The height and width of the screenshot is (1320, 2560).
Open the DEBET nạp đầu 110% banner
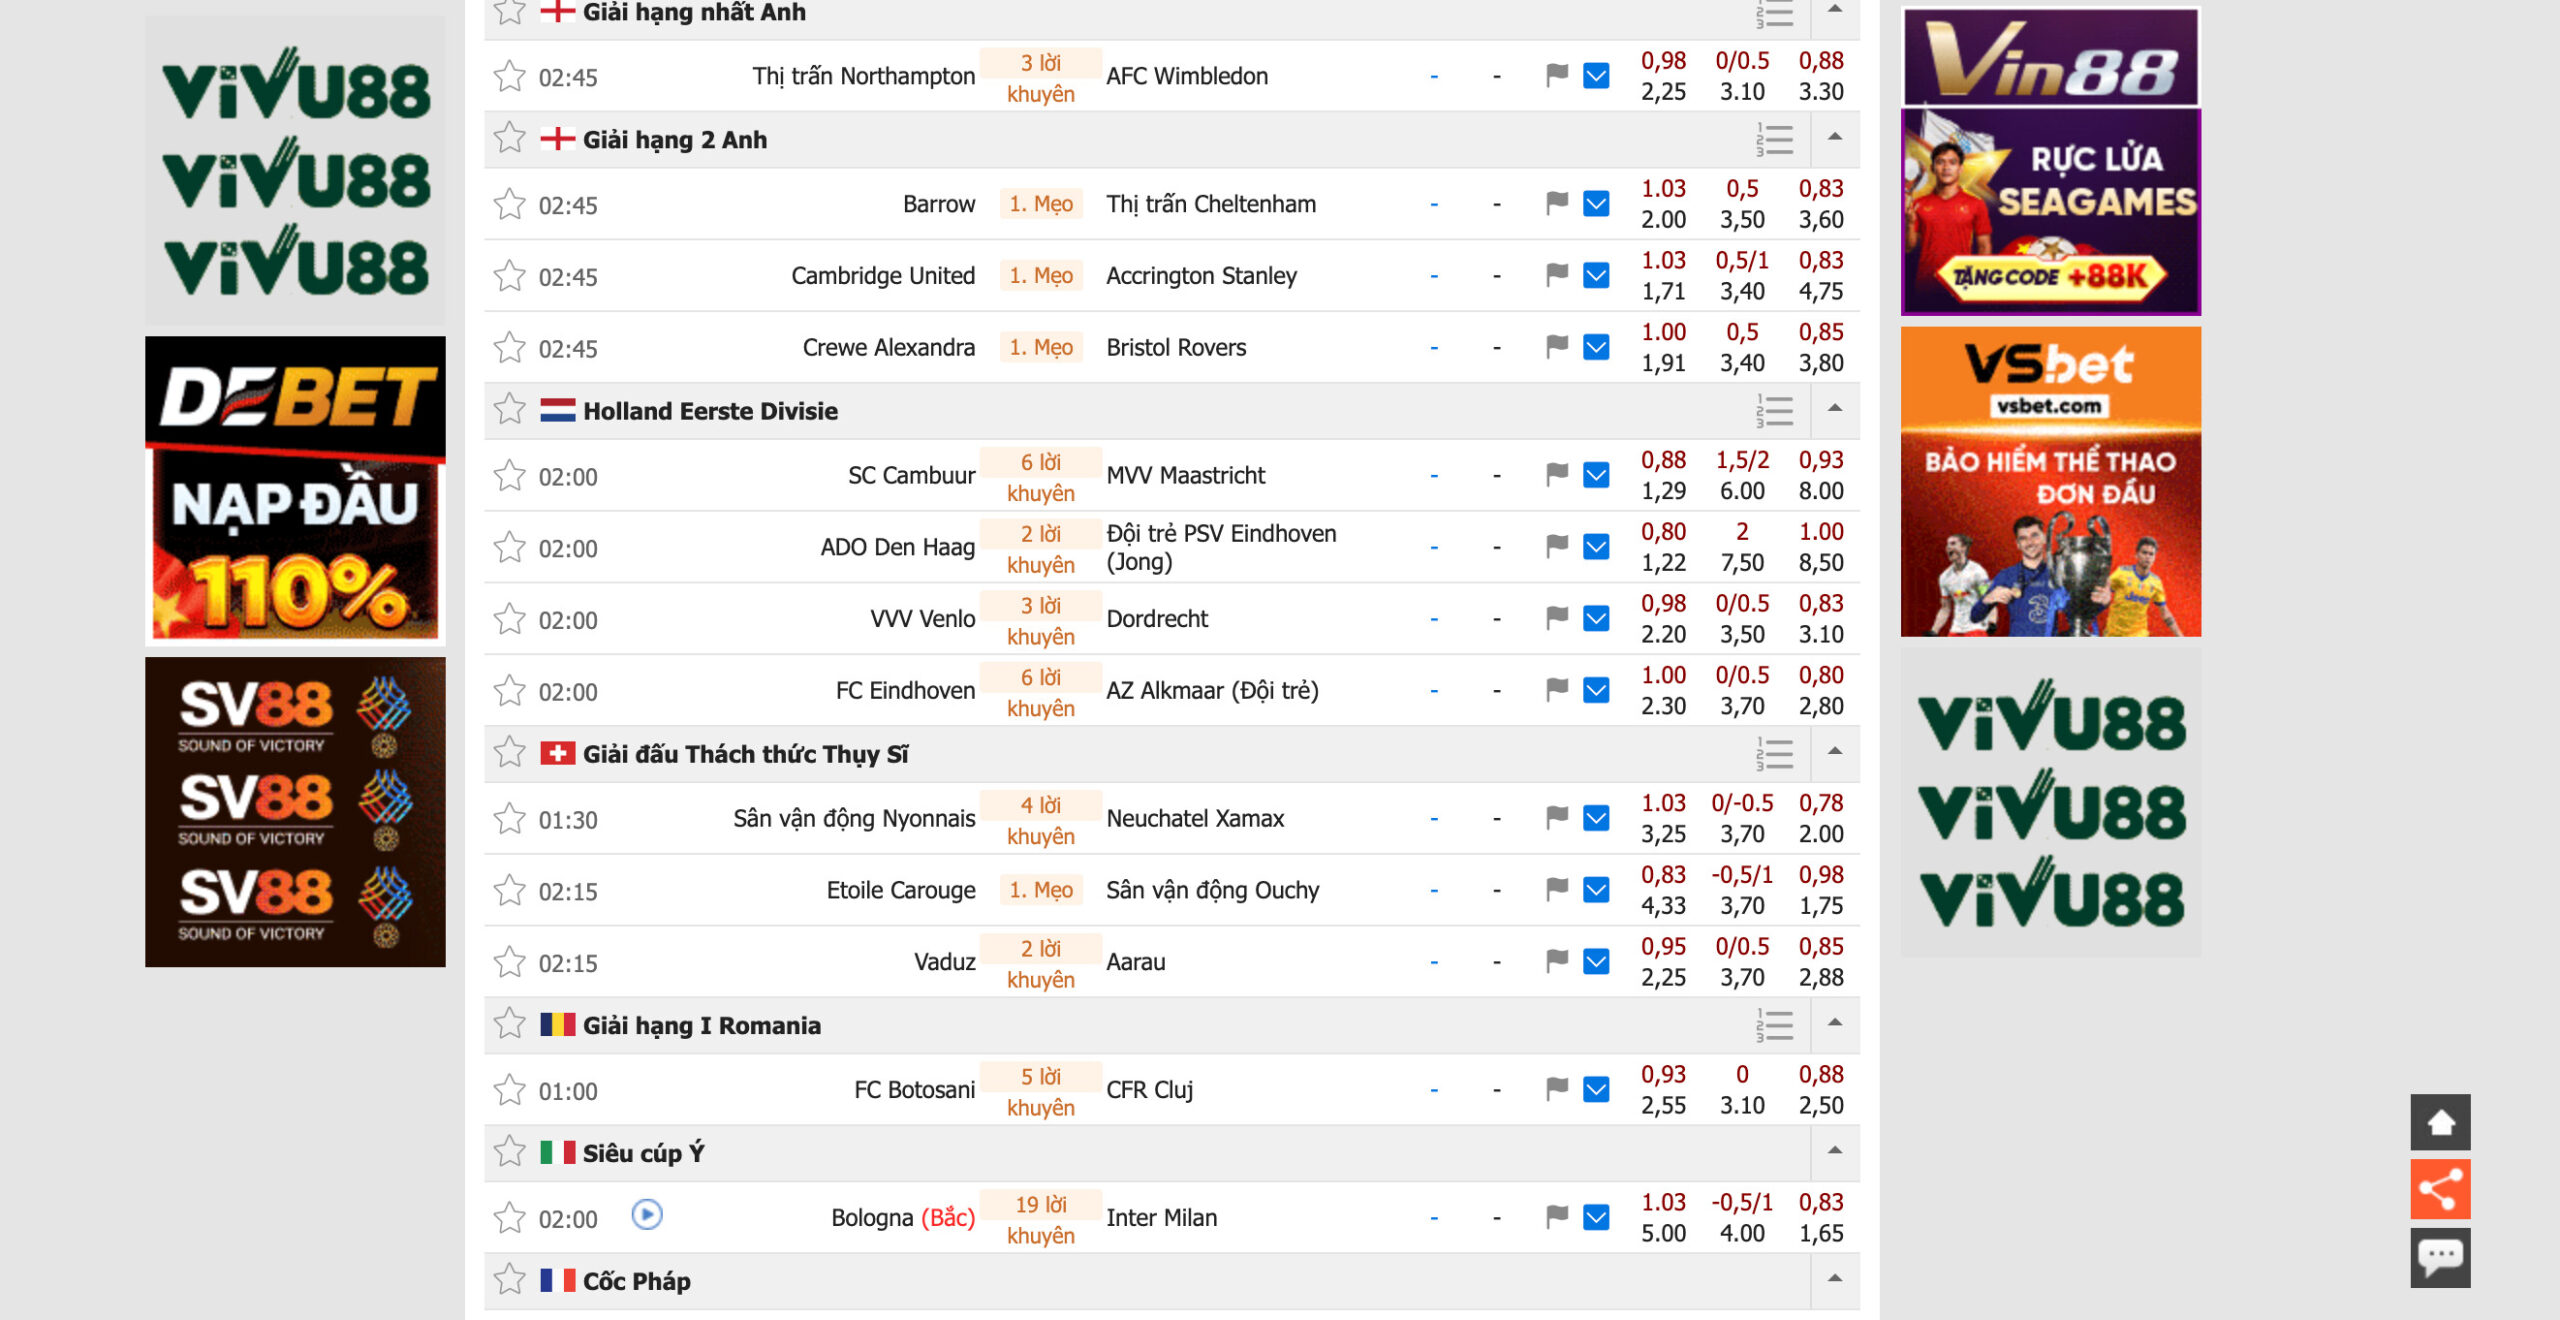coord(295,490)
